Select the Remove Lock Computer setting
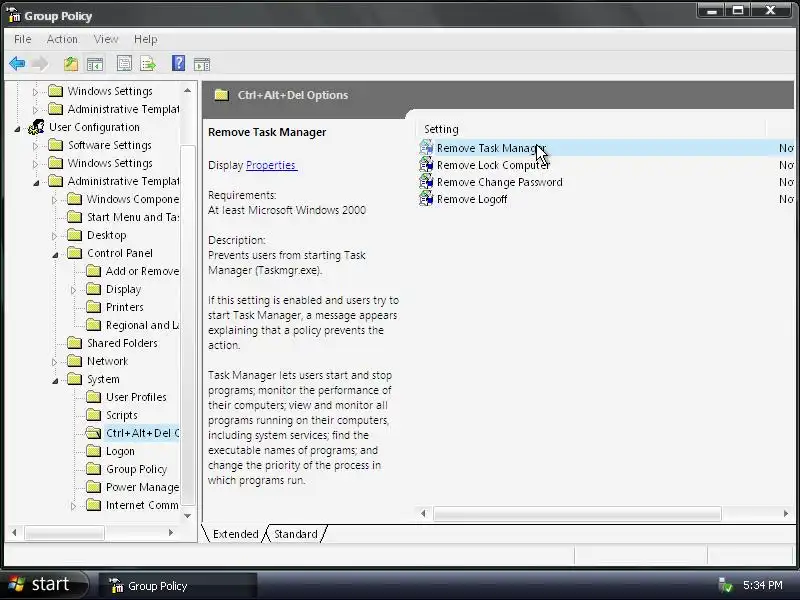This screenshot has width=800, height=600. tap(493, 165)
